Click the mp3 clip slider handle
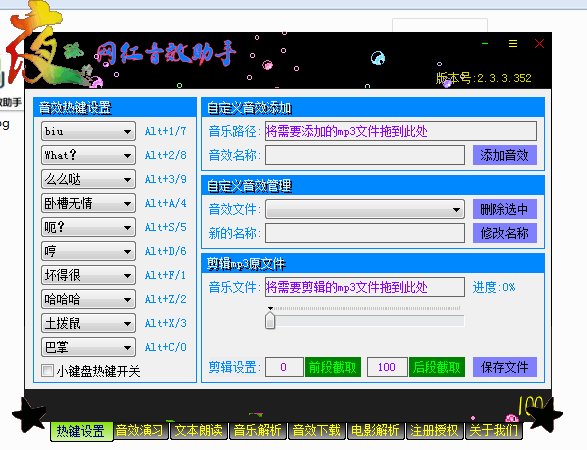This screenshot has height=450, width=587. click(270, 320)
